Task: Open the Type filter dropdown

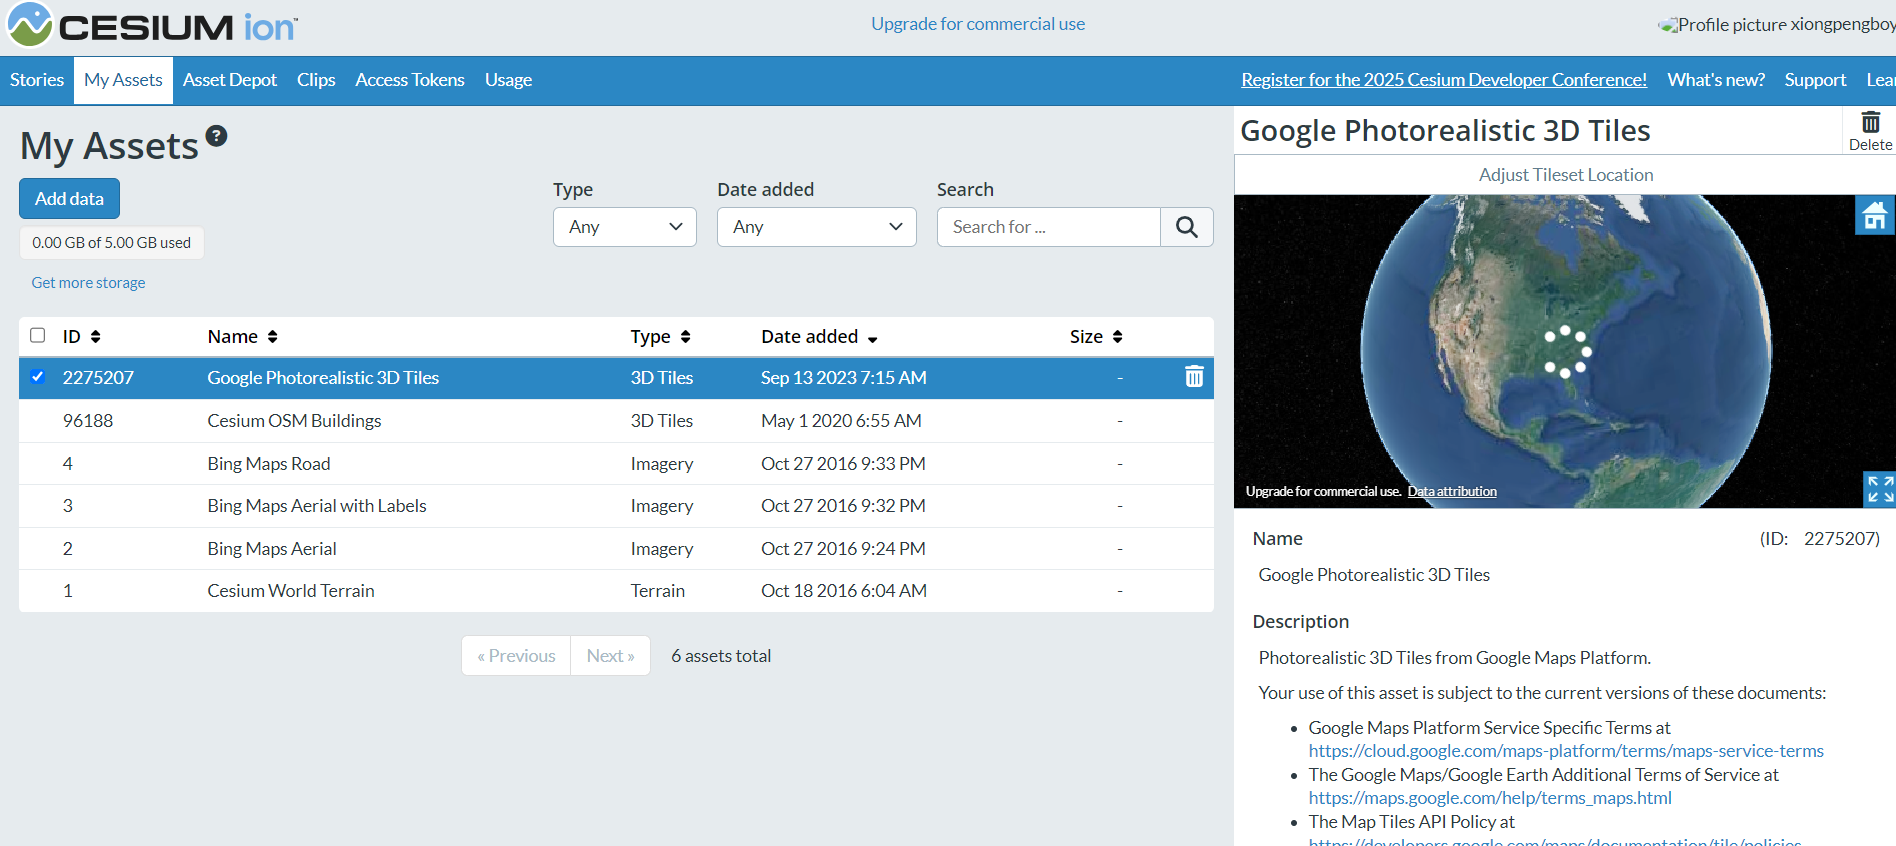Action: (x=625, y=227)
